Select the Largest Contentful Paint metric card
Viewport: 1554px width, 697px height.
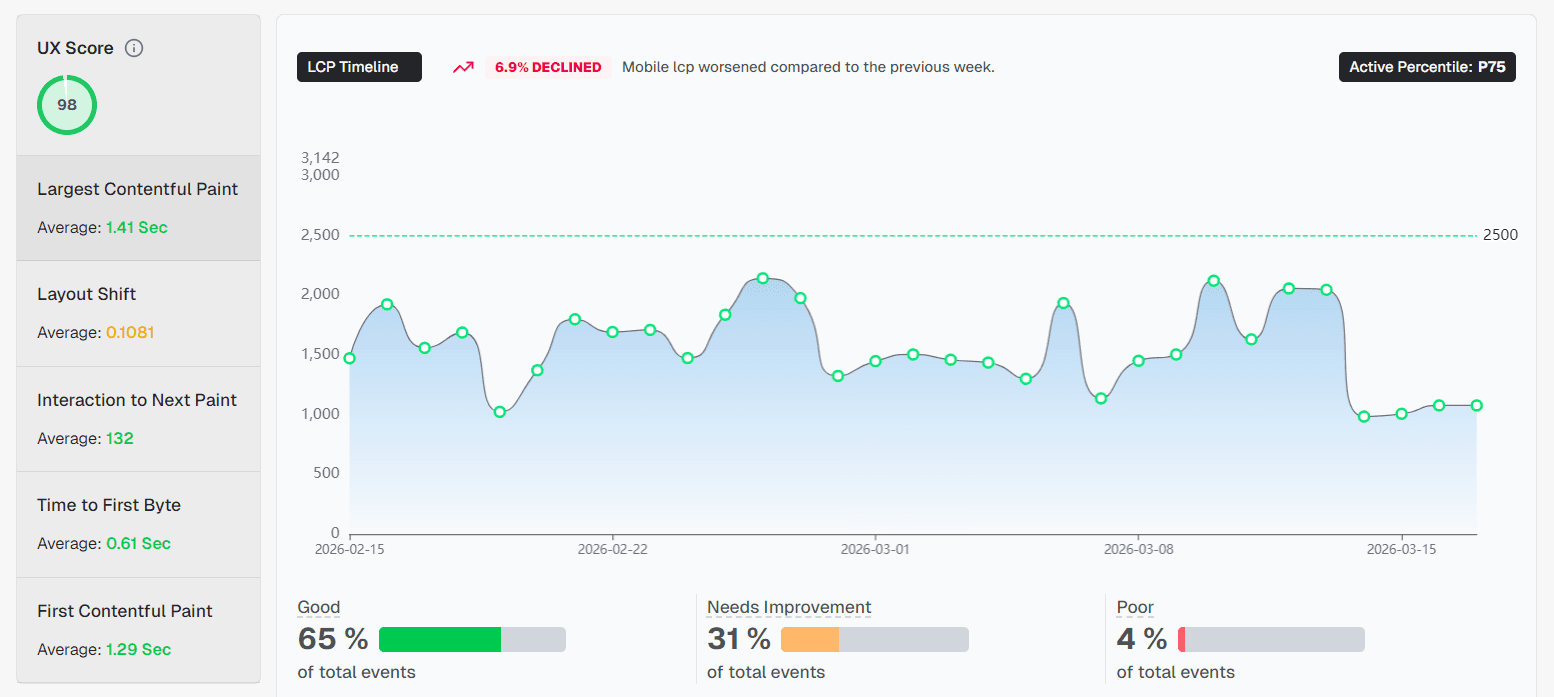pyautogui.click(x=138, y=207)
